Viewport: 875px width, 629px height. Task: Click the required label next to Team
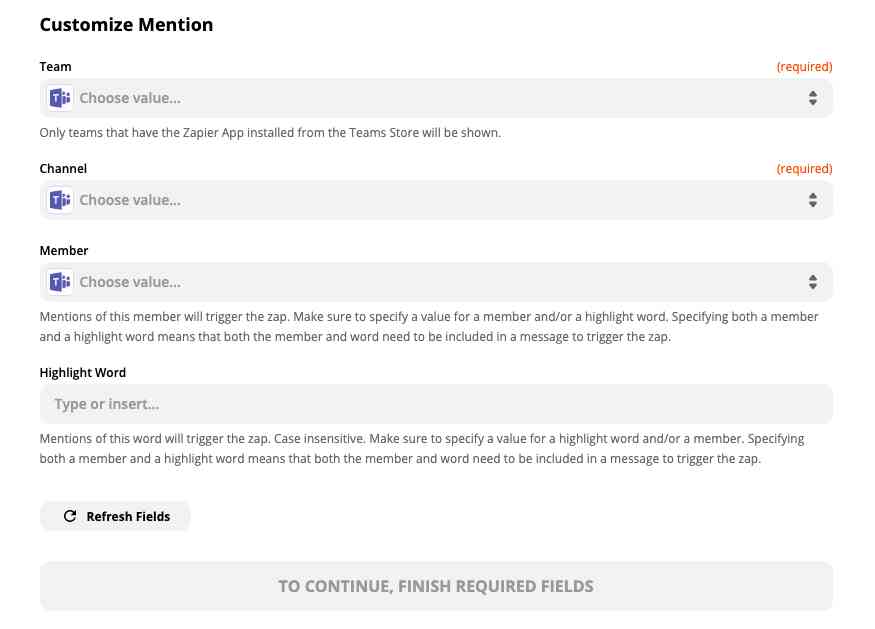tap(805, 66)
